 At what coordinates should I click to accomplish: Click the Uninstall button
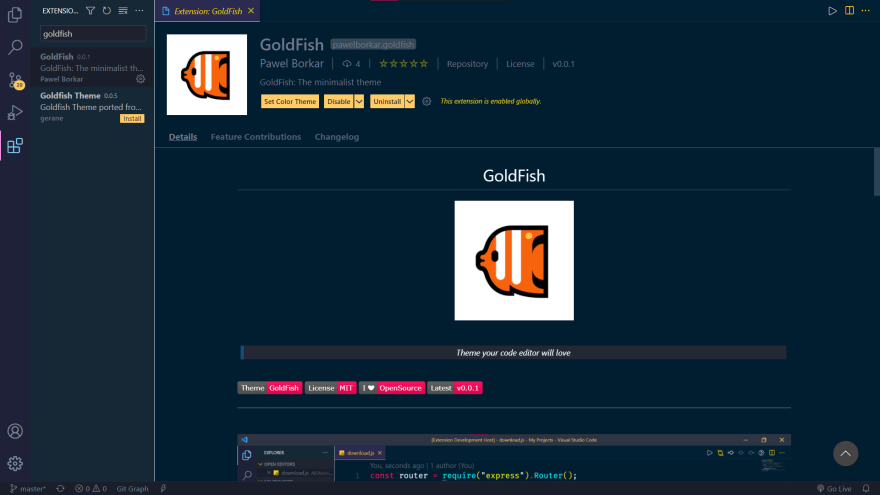[x=387, y=102]
